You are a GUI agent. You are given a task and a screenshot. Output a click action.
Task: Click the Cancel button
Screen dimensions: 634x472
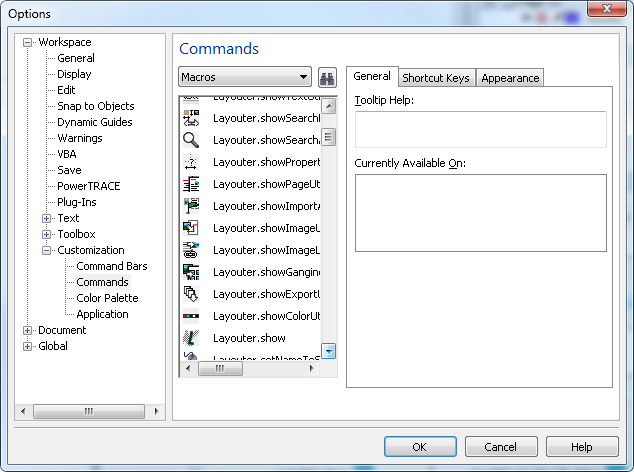(501, 447)
